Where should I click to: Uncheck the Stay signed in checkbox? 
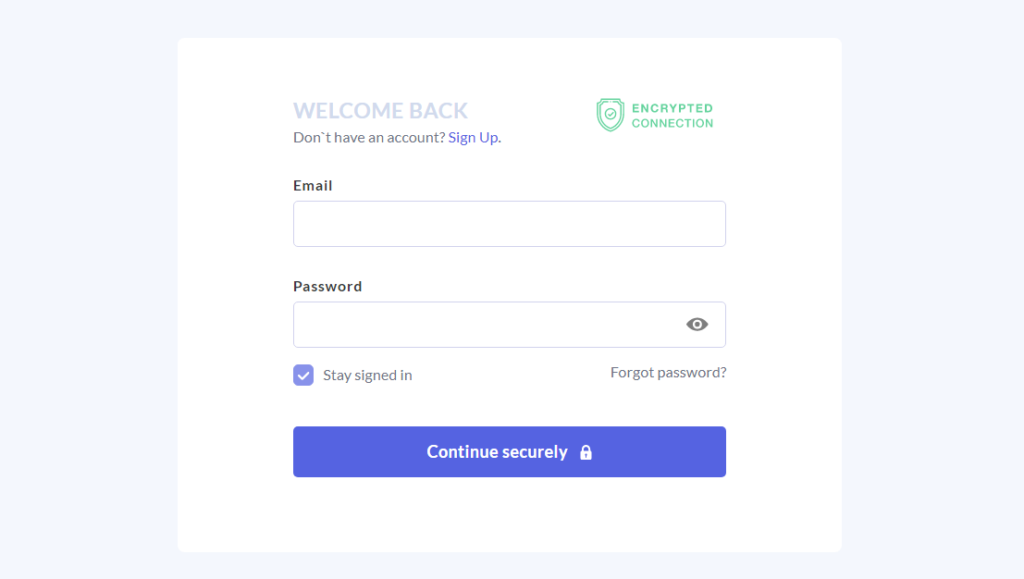(x=303, y=375)
